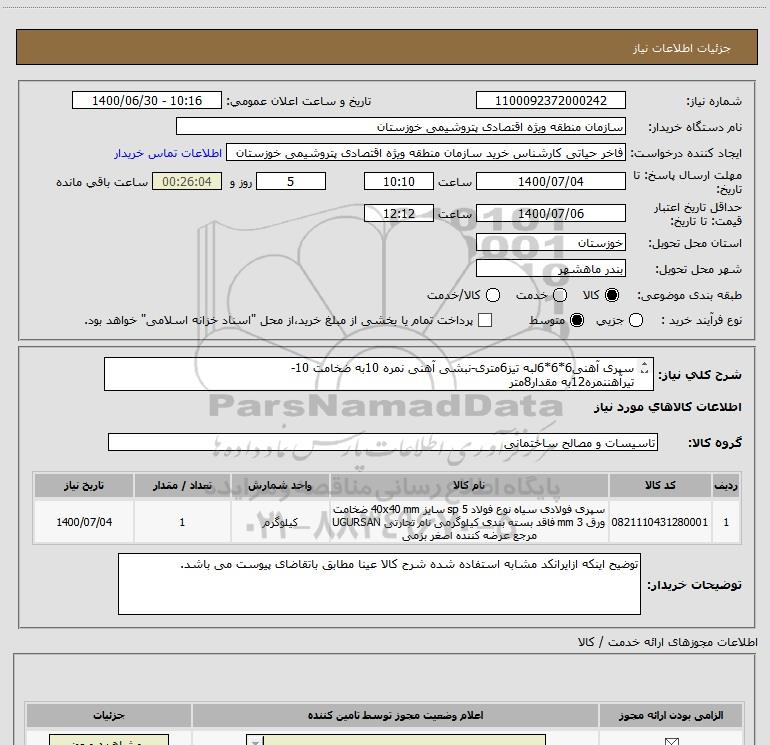Select the جزیی purchase type radio
Viewport: 770px width, 745px height.
pos(636,320)
